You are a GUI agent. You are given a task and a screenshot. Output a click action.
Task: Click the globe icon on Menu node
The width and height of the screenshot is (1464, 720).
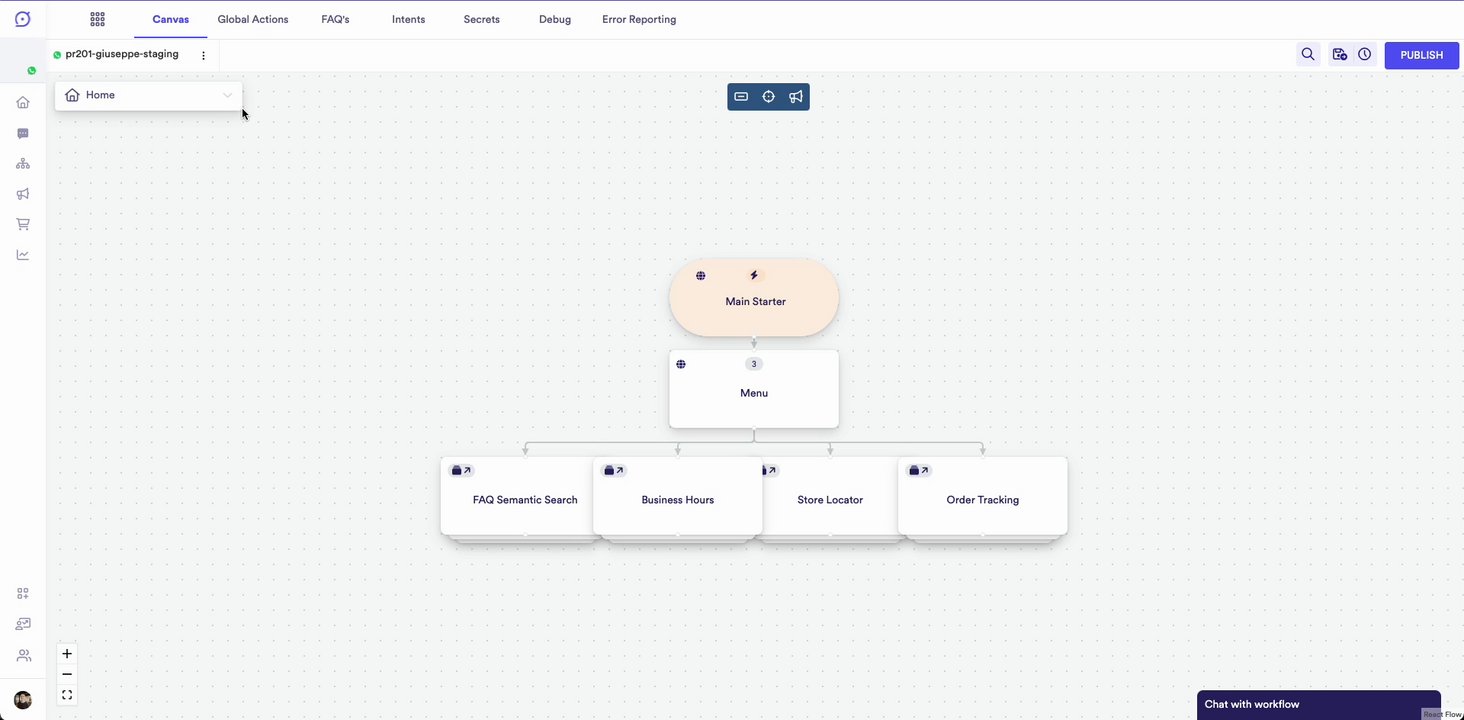pos(681,364)
